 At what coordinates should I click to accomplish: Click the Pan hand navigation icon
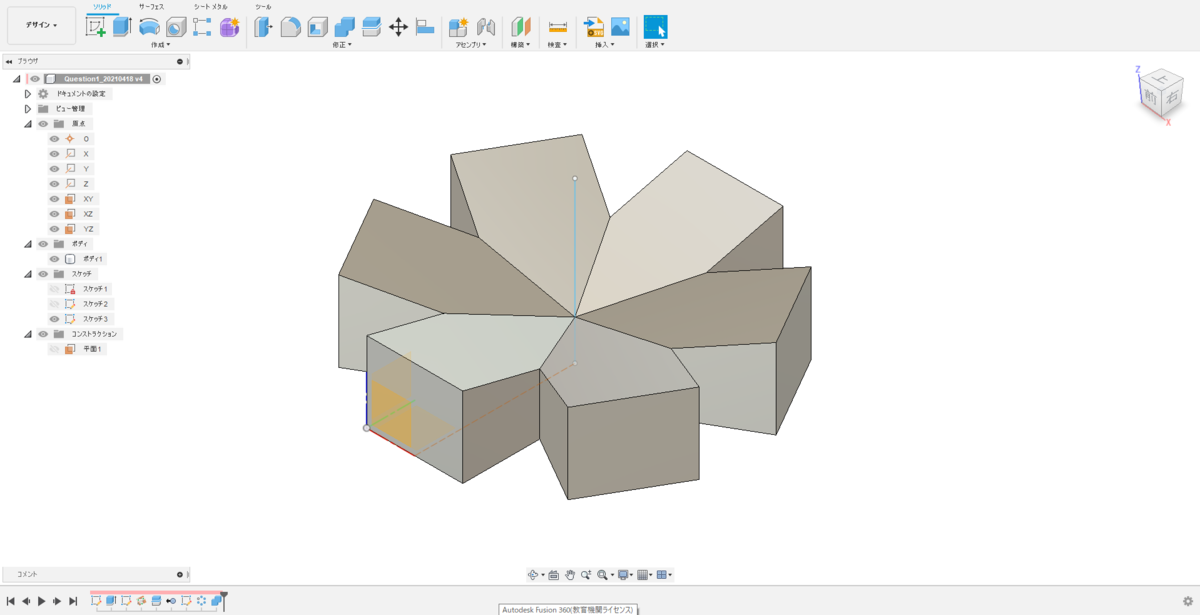pyautogui.click(x=570, y=575)
